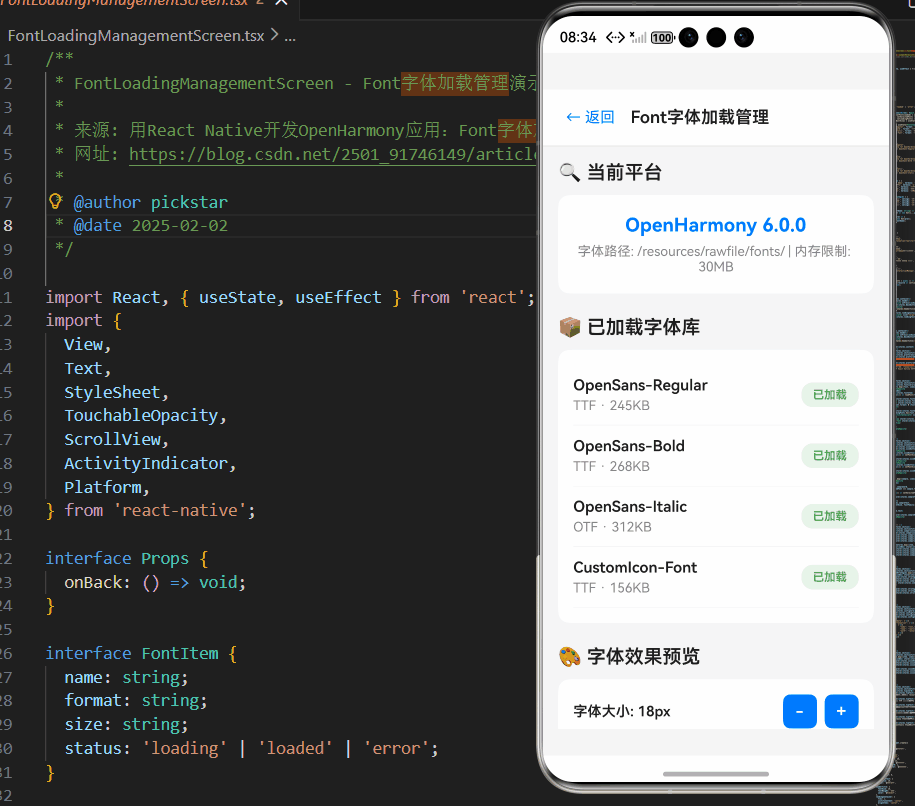Click the ActivityIndicator import name
The image size is (915, 806).
145,463
